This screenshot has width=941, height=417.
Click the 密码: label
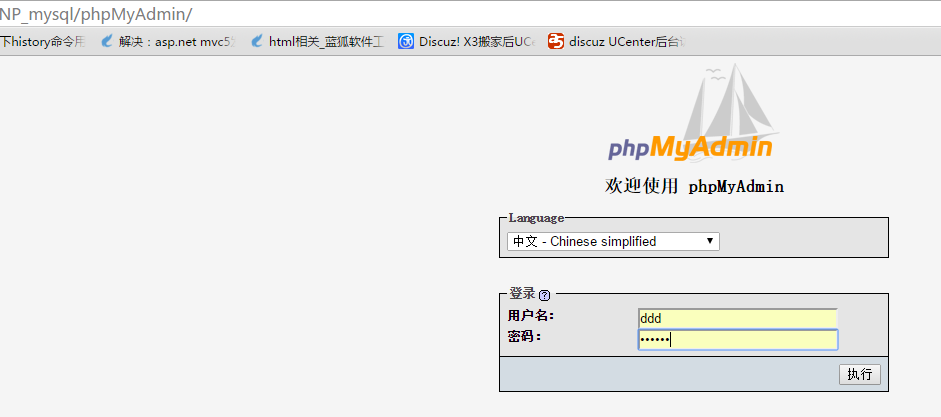pos(524,337)
